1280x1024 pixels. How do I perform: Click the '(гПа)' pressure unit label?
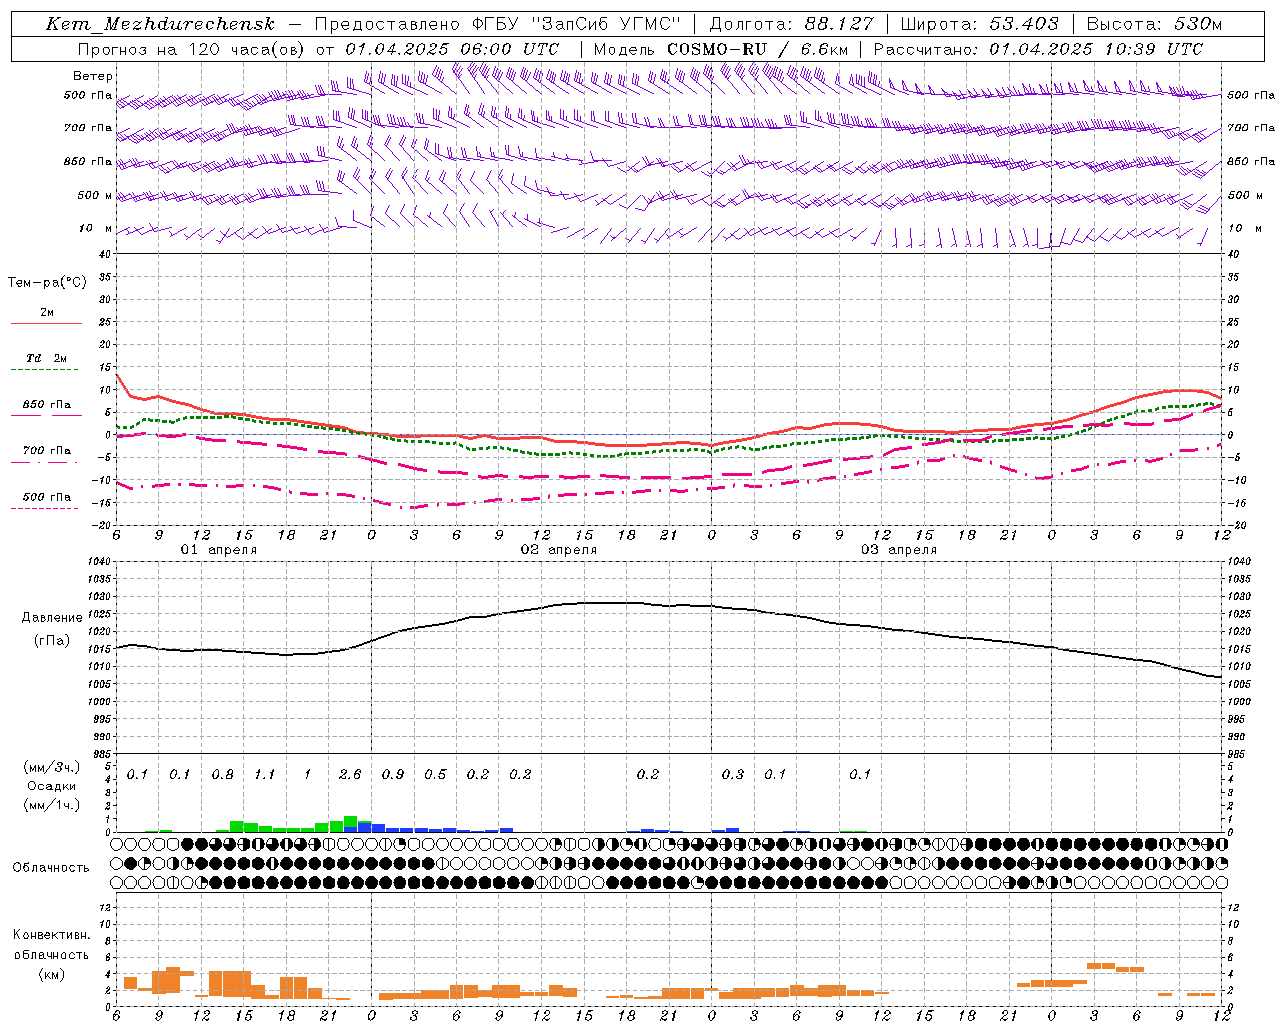coord(52,641)
